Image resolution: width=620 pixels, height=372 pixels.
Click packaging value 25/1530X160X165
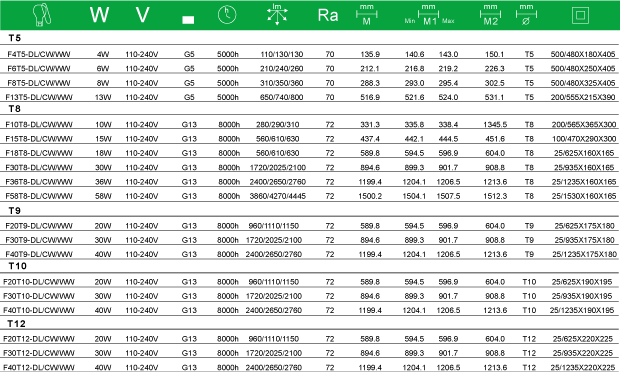click(584, 196)
